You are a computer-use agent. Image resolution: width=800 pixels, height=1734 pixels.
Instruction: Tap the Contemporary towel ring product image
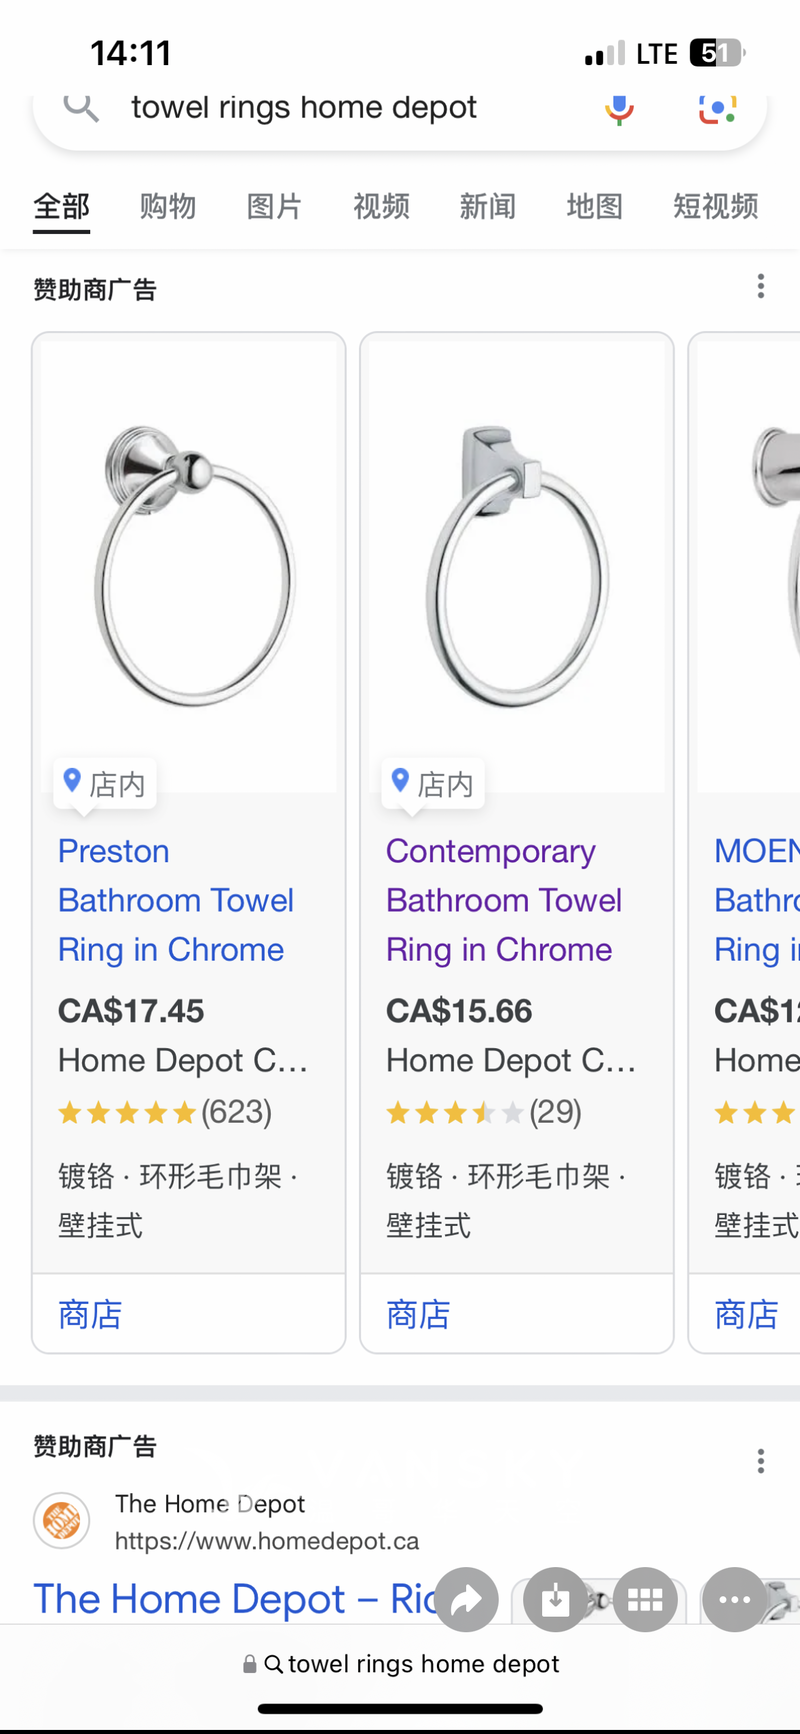pos(516,565)
